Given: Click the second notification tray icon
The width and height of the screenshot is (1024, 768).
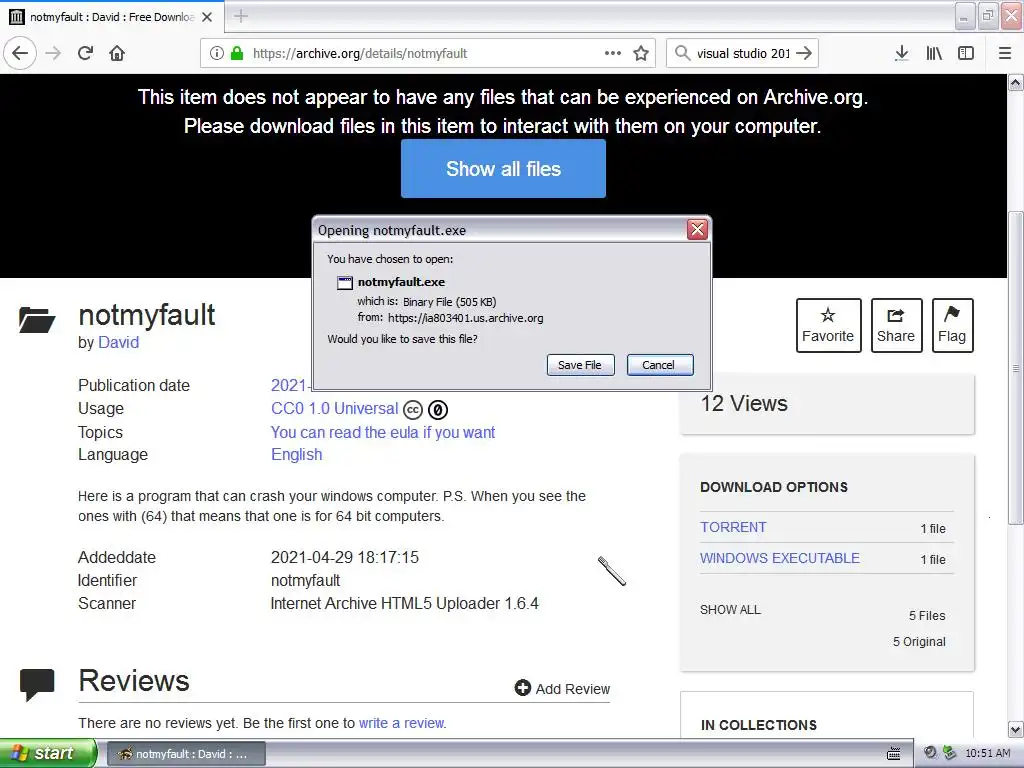Looking at the screenshot, I should (950, 753).
